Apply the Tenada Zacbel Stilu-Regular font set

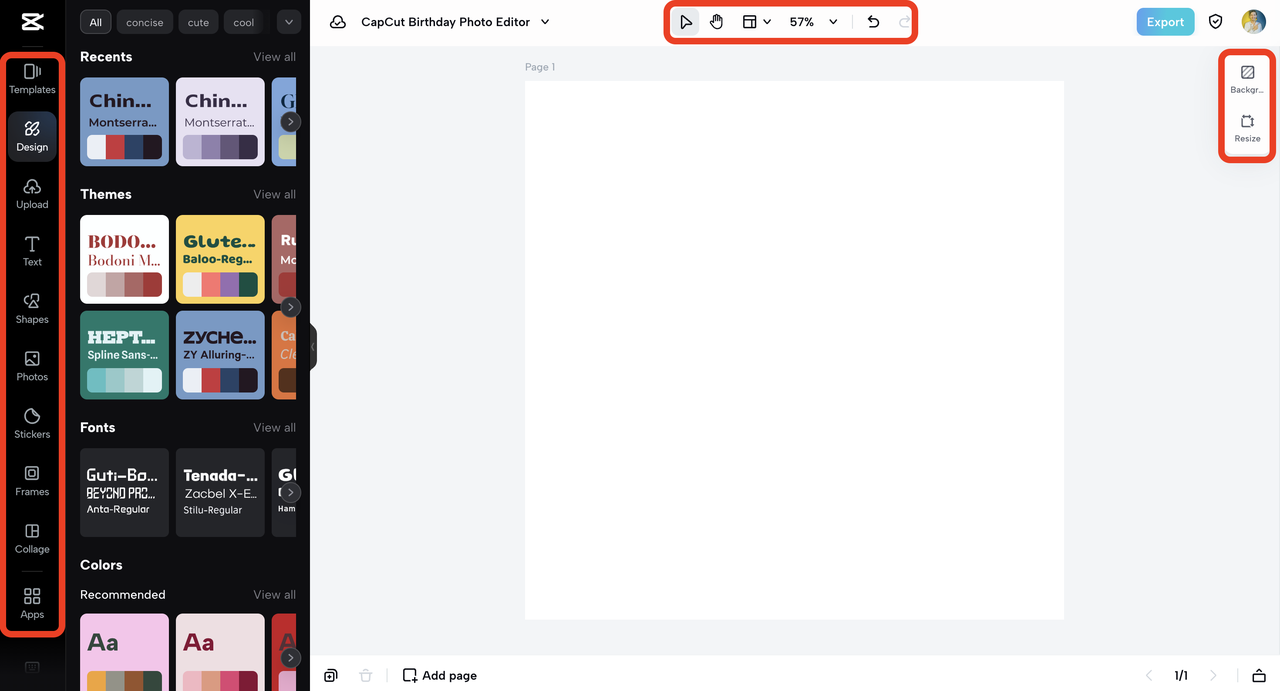pos(220,492)
